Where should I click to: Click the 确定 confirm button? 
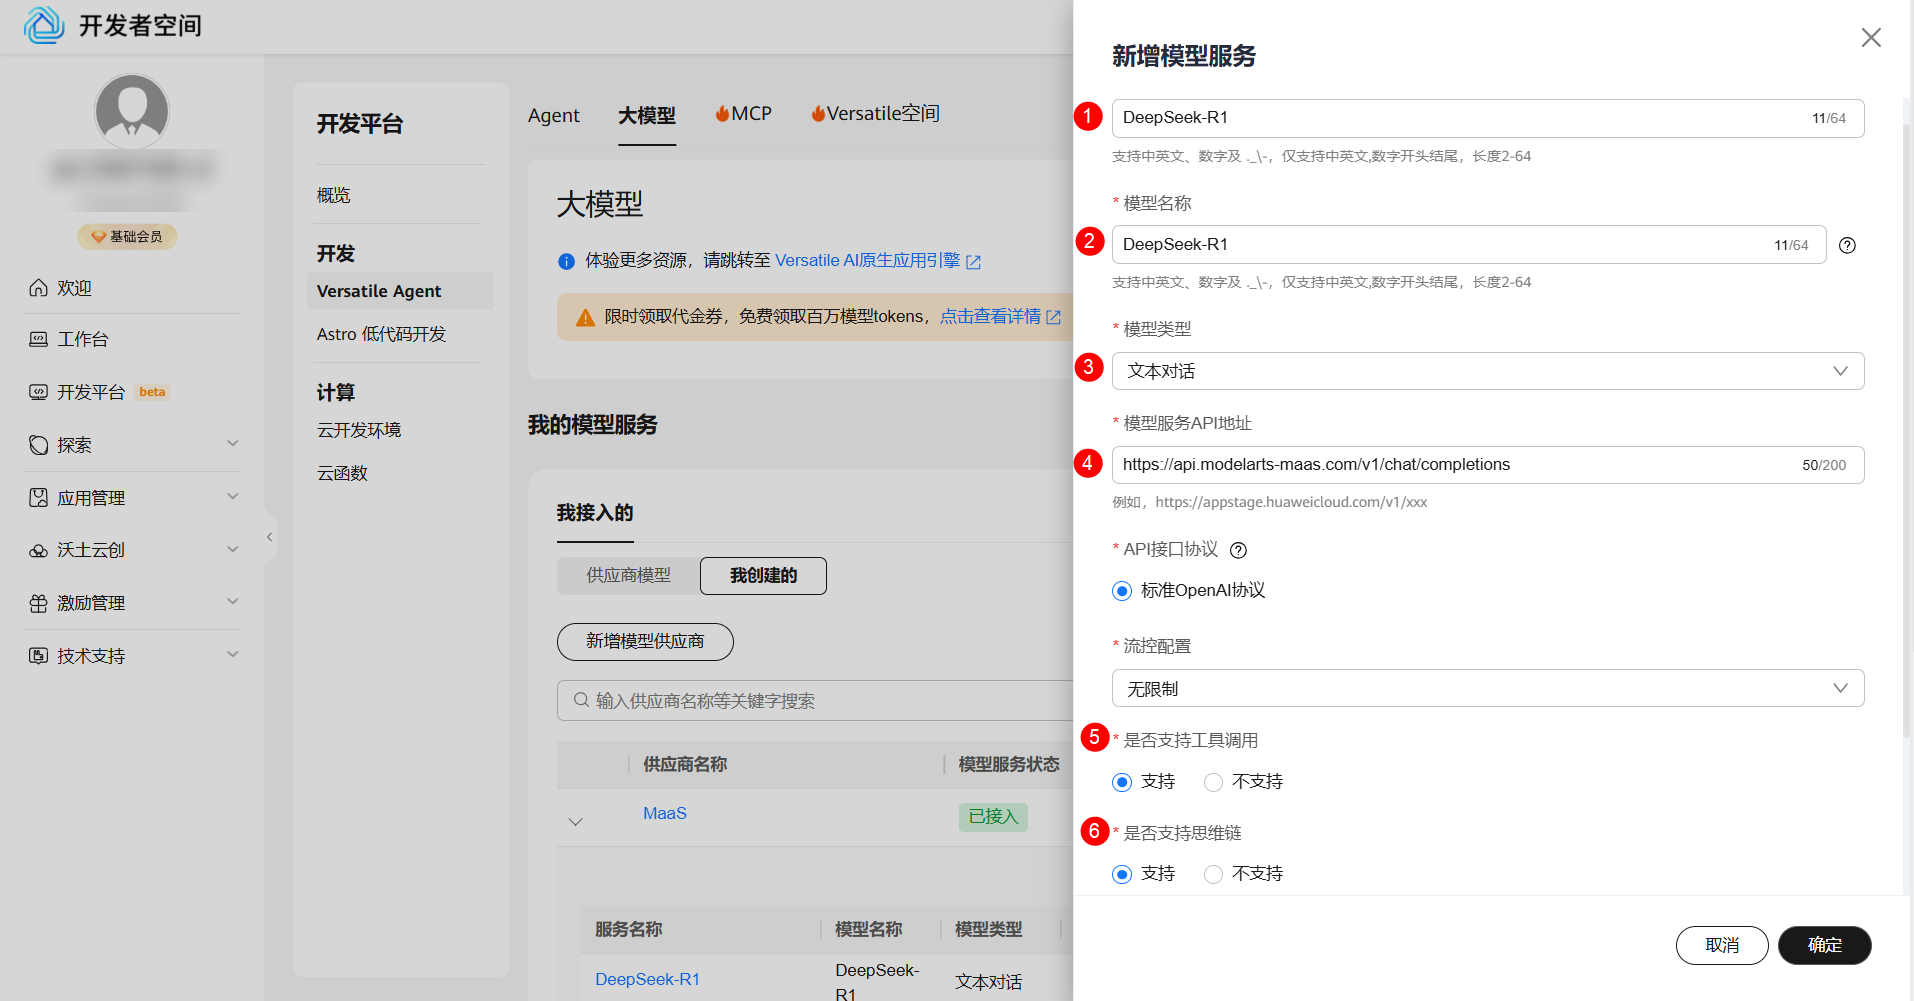[x=1825, y=945]
